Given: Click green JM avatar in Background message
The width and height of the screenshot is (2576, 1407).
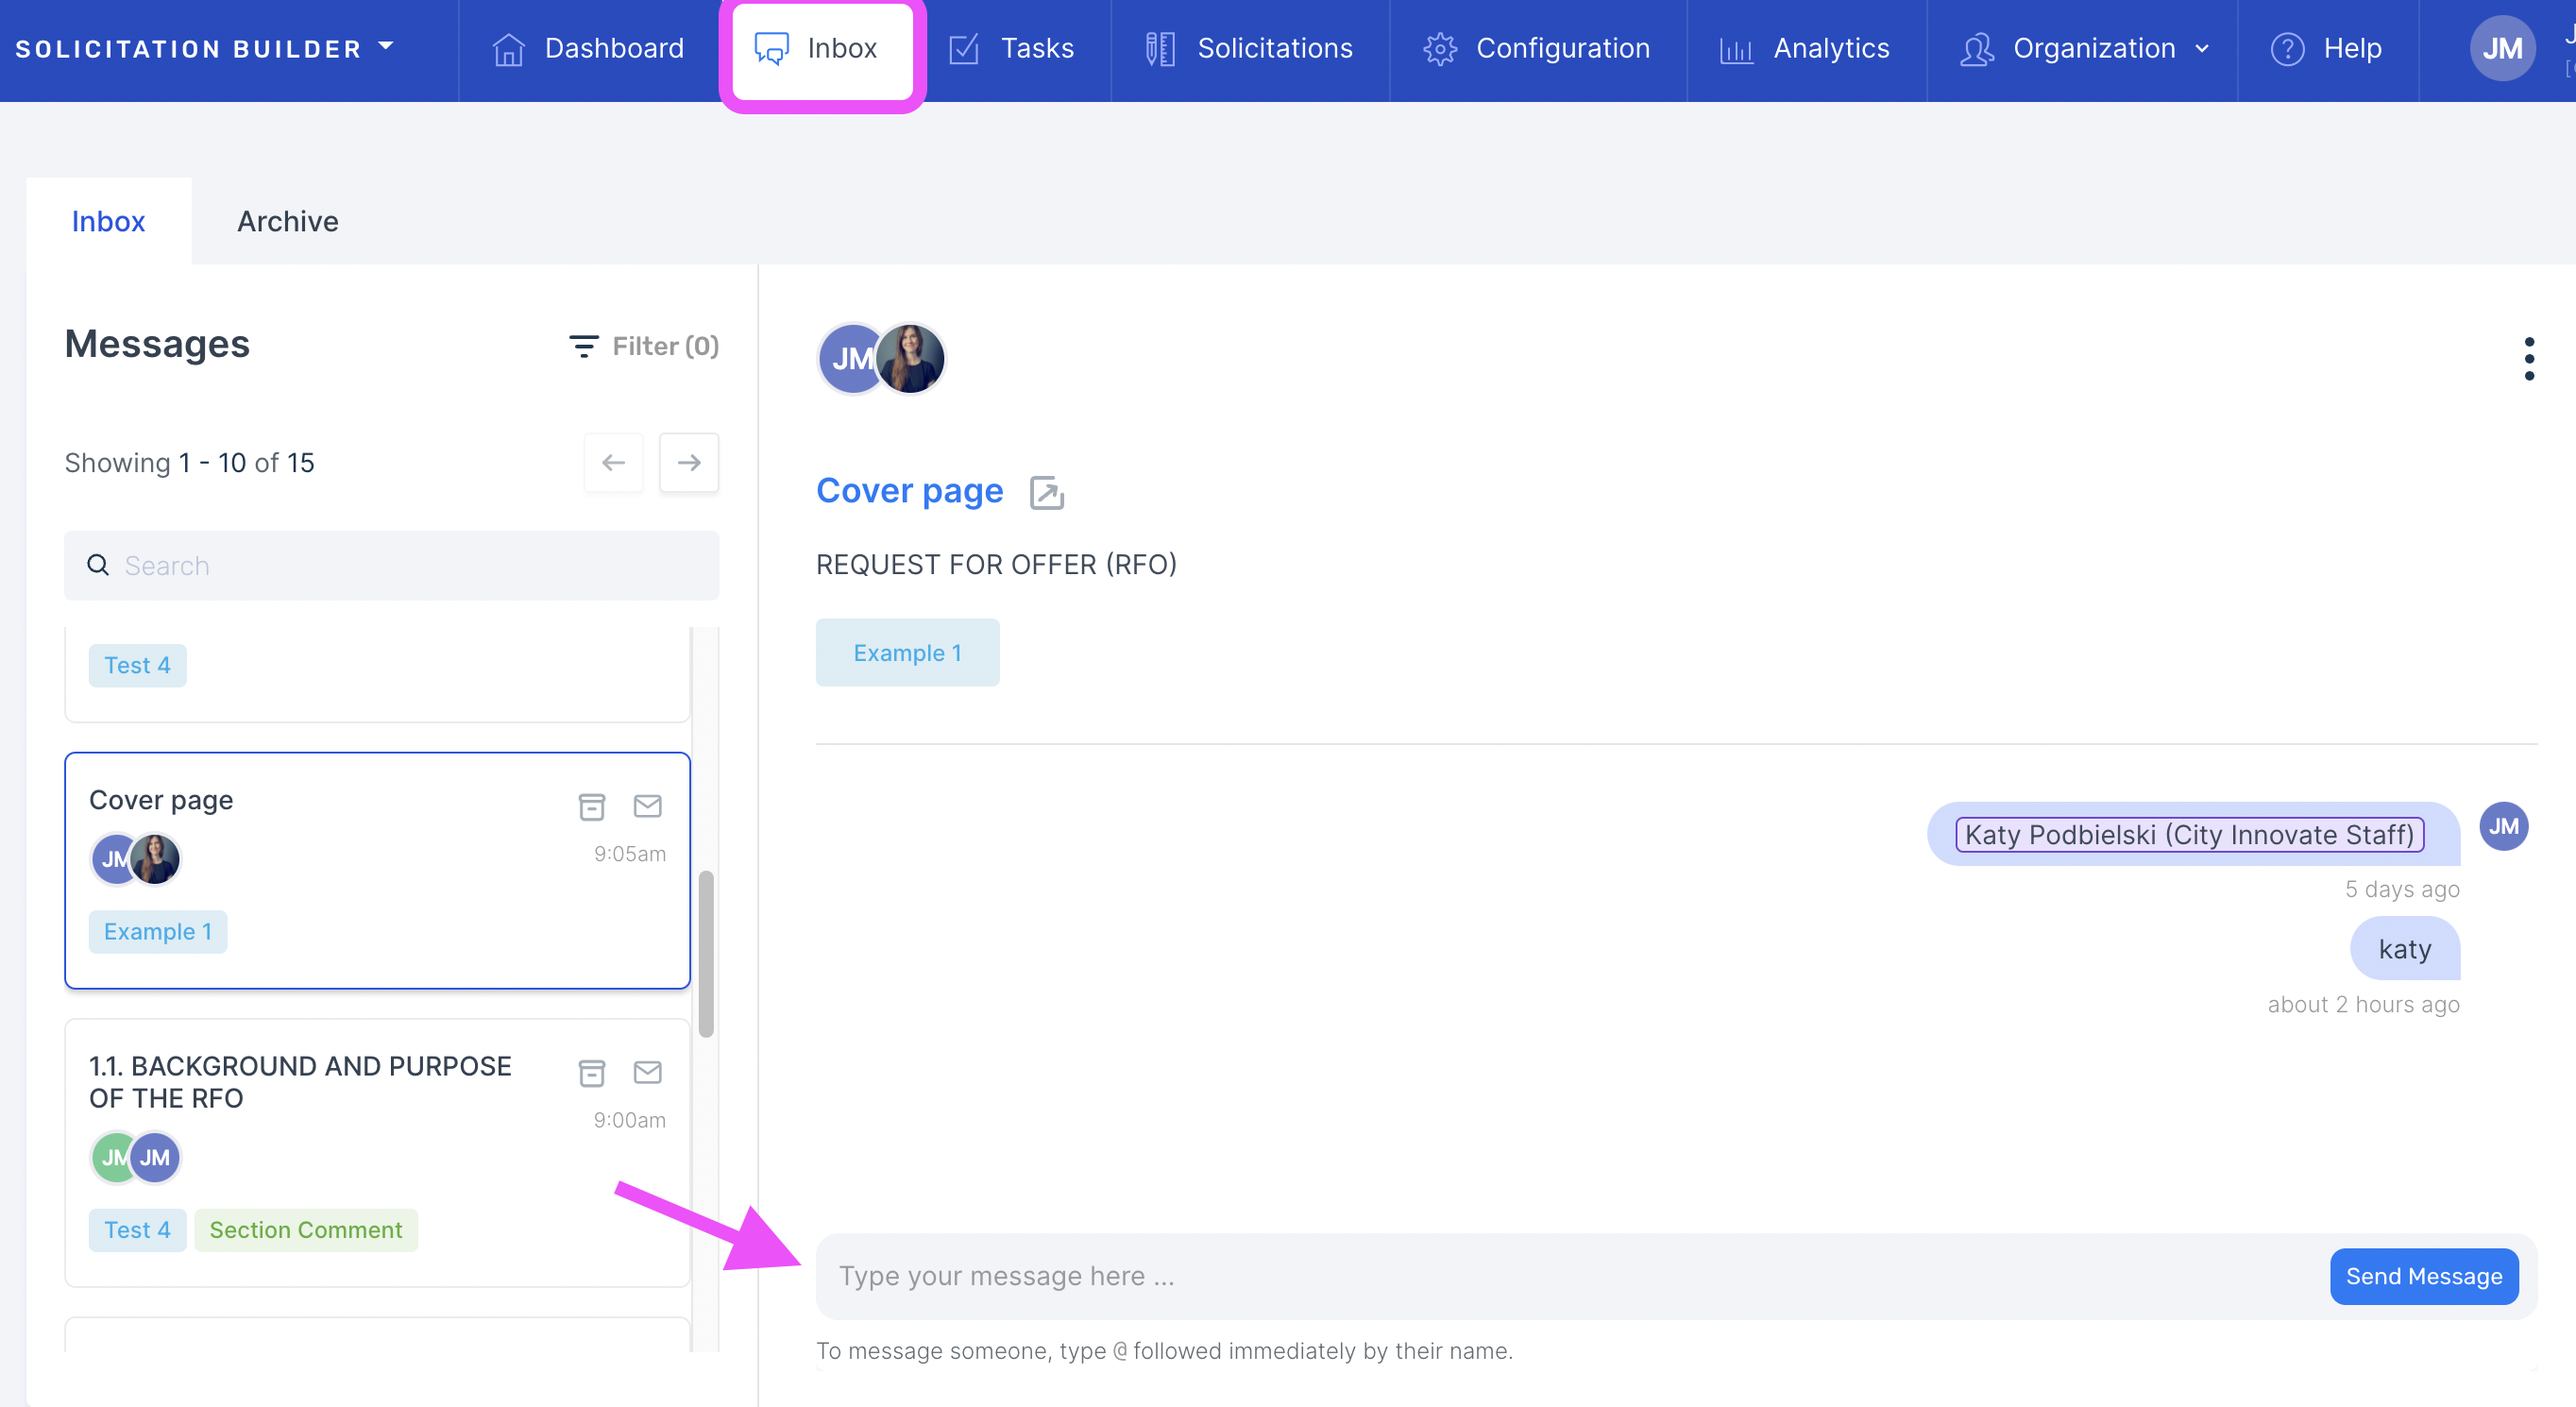Looking at the screenshot, I should point(112,1157).
